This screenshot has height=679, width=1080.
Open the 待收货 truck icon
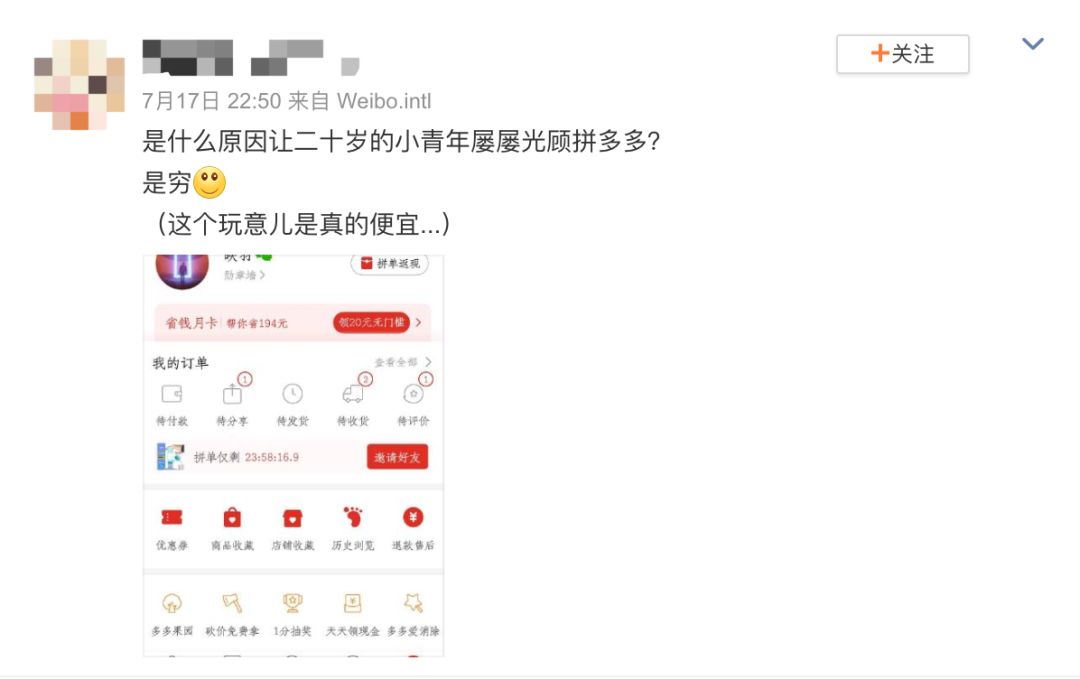point(353,394)
